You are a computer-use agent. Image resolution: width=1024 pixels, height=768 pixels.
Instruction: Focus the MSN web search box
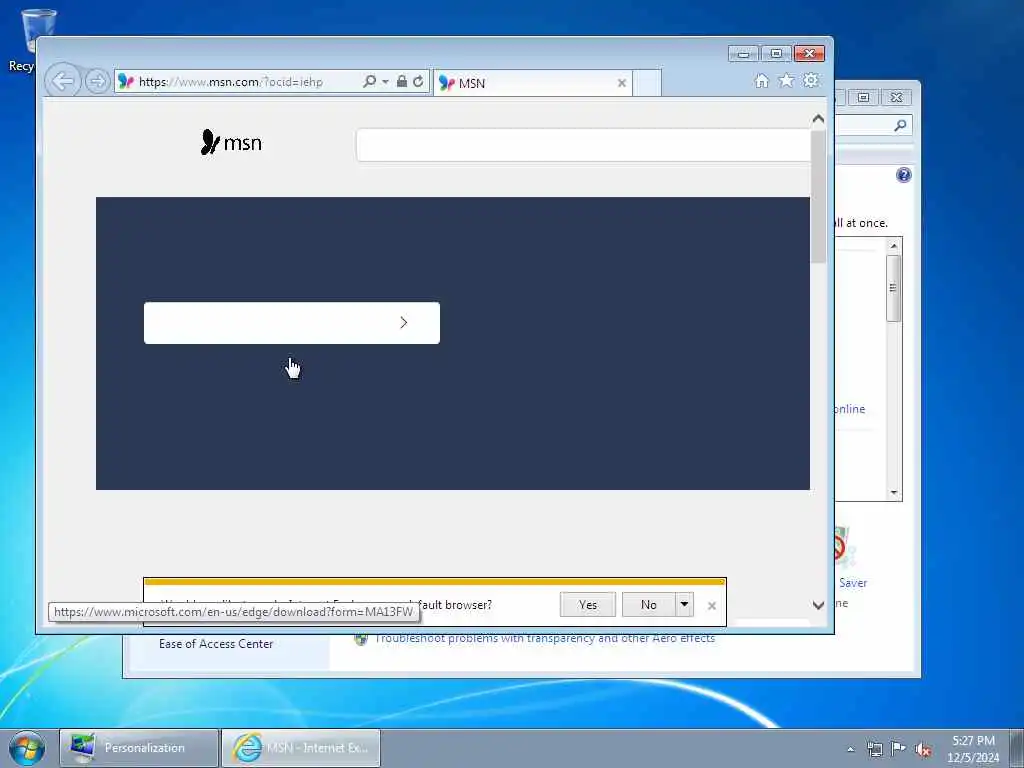(x=583, y=145)
